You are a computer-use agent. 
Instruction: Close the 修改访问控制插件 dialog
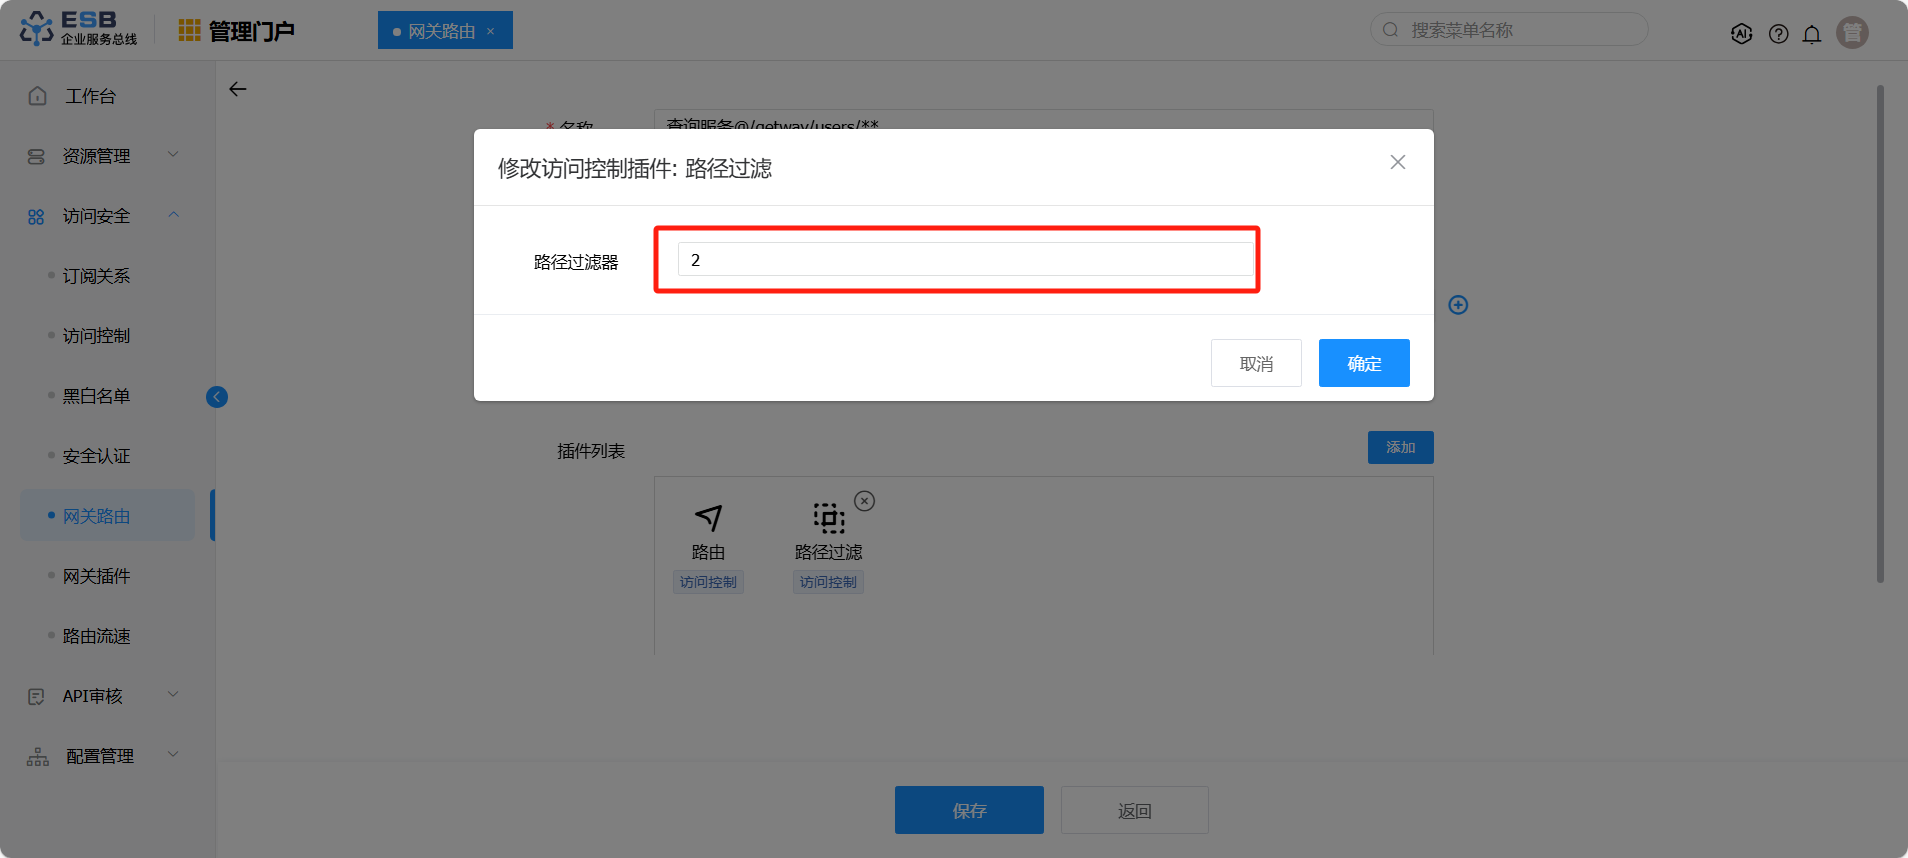tap(1397, 162)
